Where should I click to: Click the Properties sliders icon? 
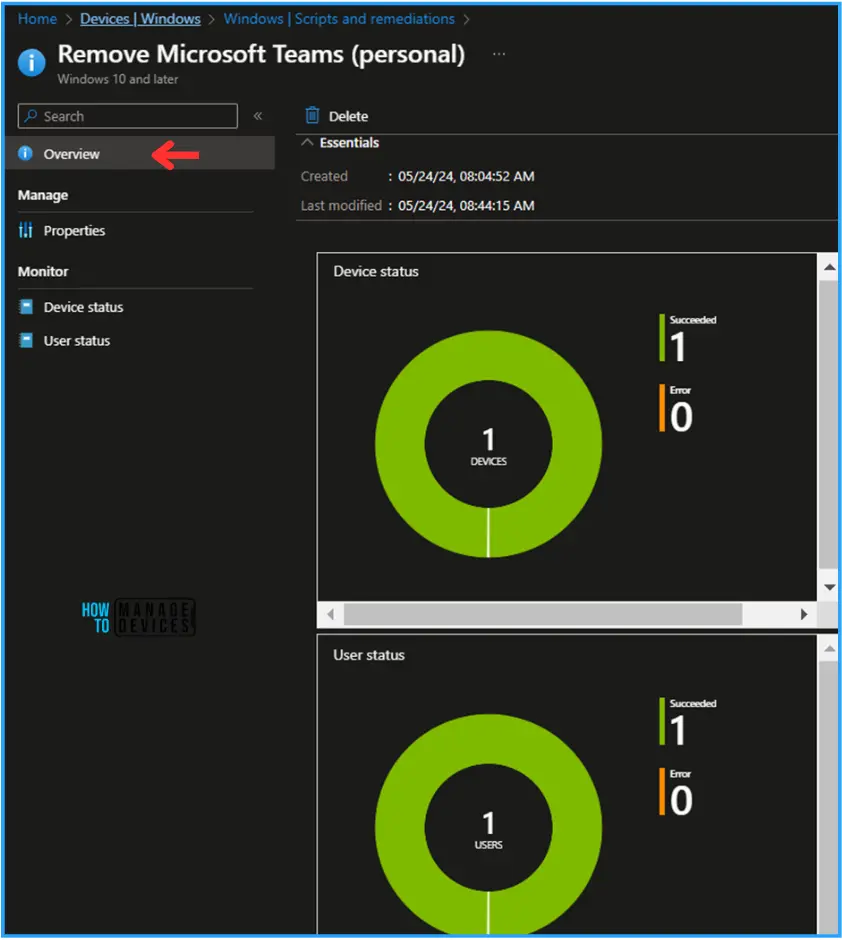click(x=25, y=230)
